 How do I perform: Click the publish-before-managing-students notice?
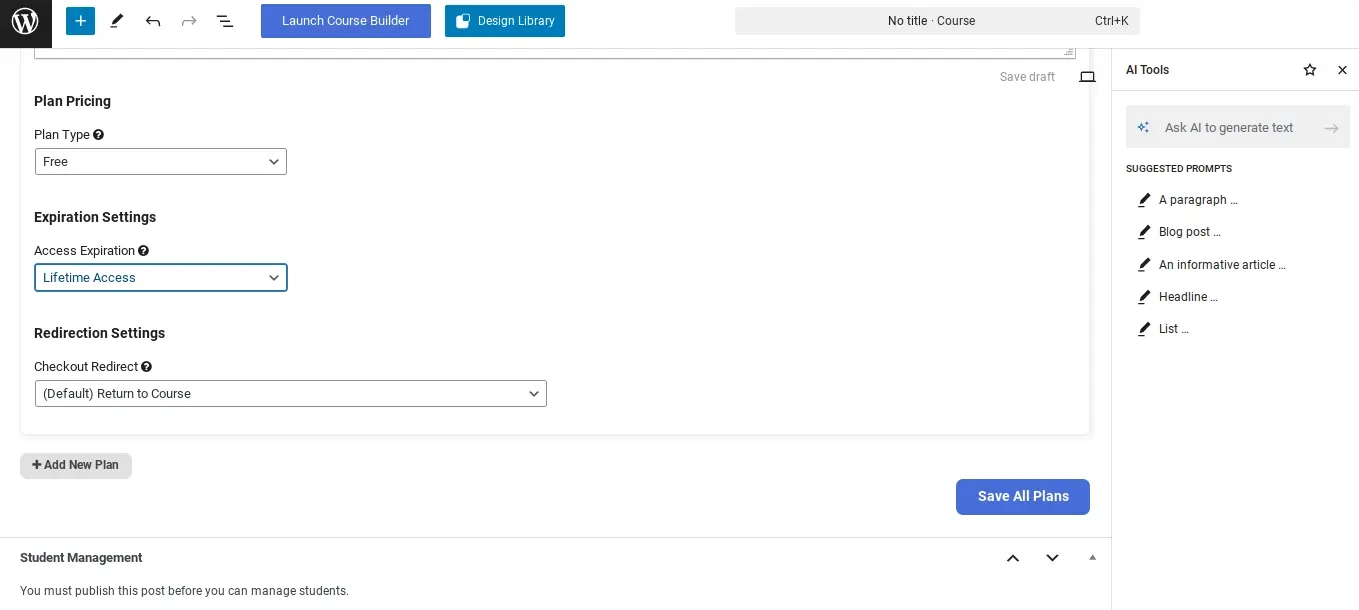184,591
